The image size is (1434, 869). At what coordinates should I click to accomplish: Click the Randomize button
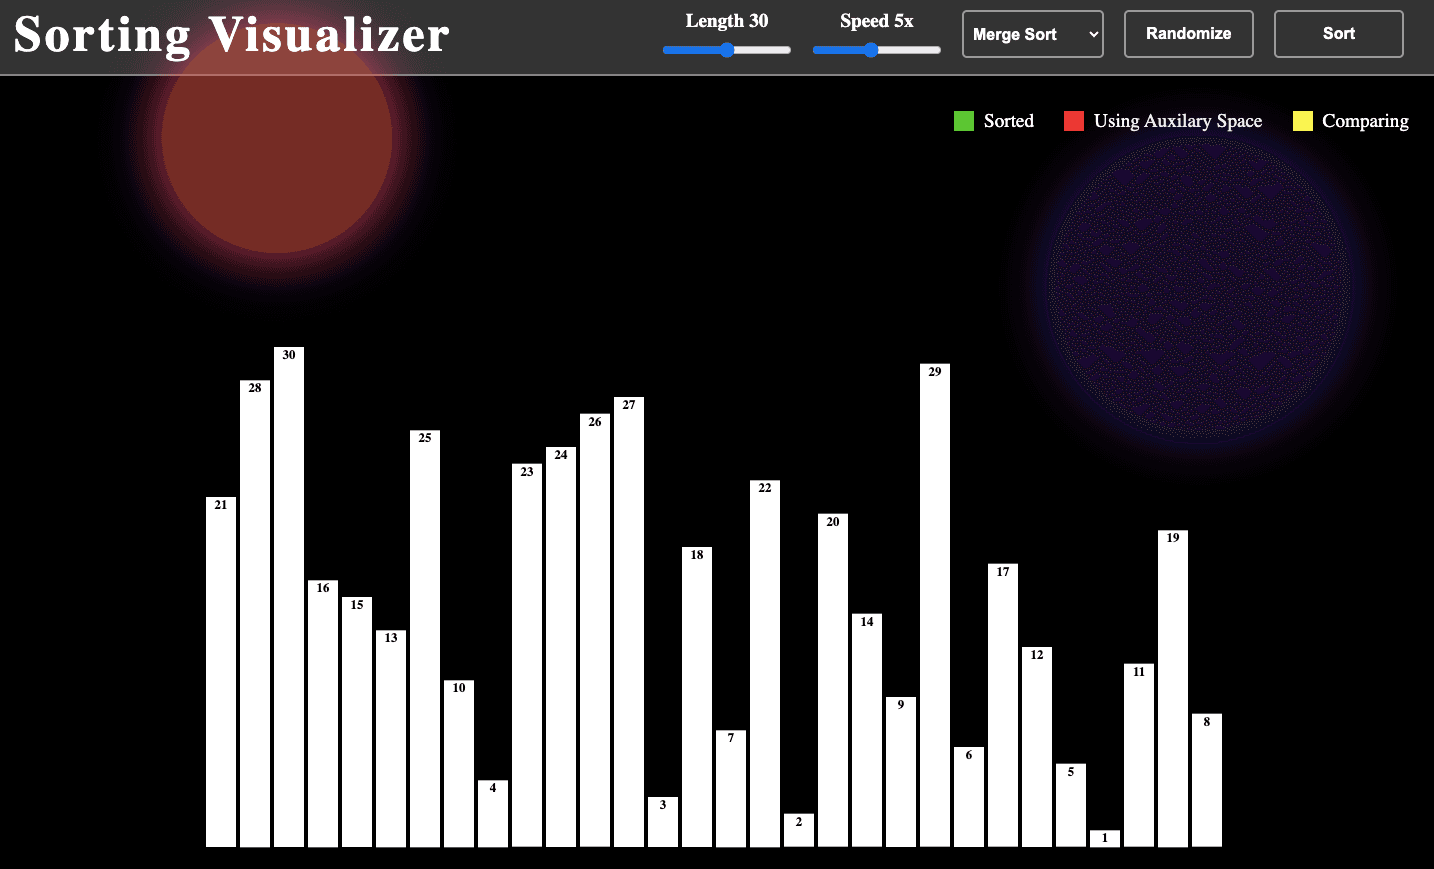point(1189,34)
